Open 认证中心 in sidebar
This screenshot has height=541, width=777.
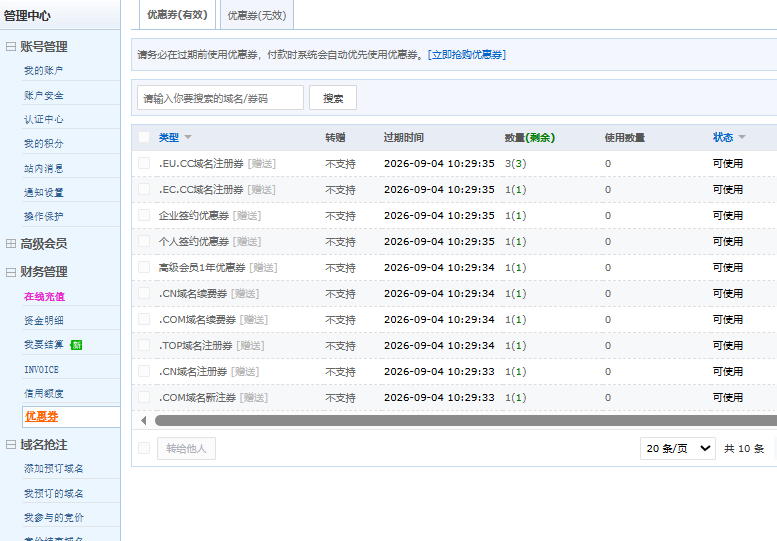(44, 119)
